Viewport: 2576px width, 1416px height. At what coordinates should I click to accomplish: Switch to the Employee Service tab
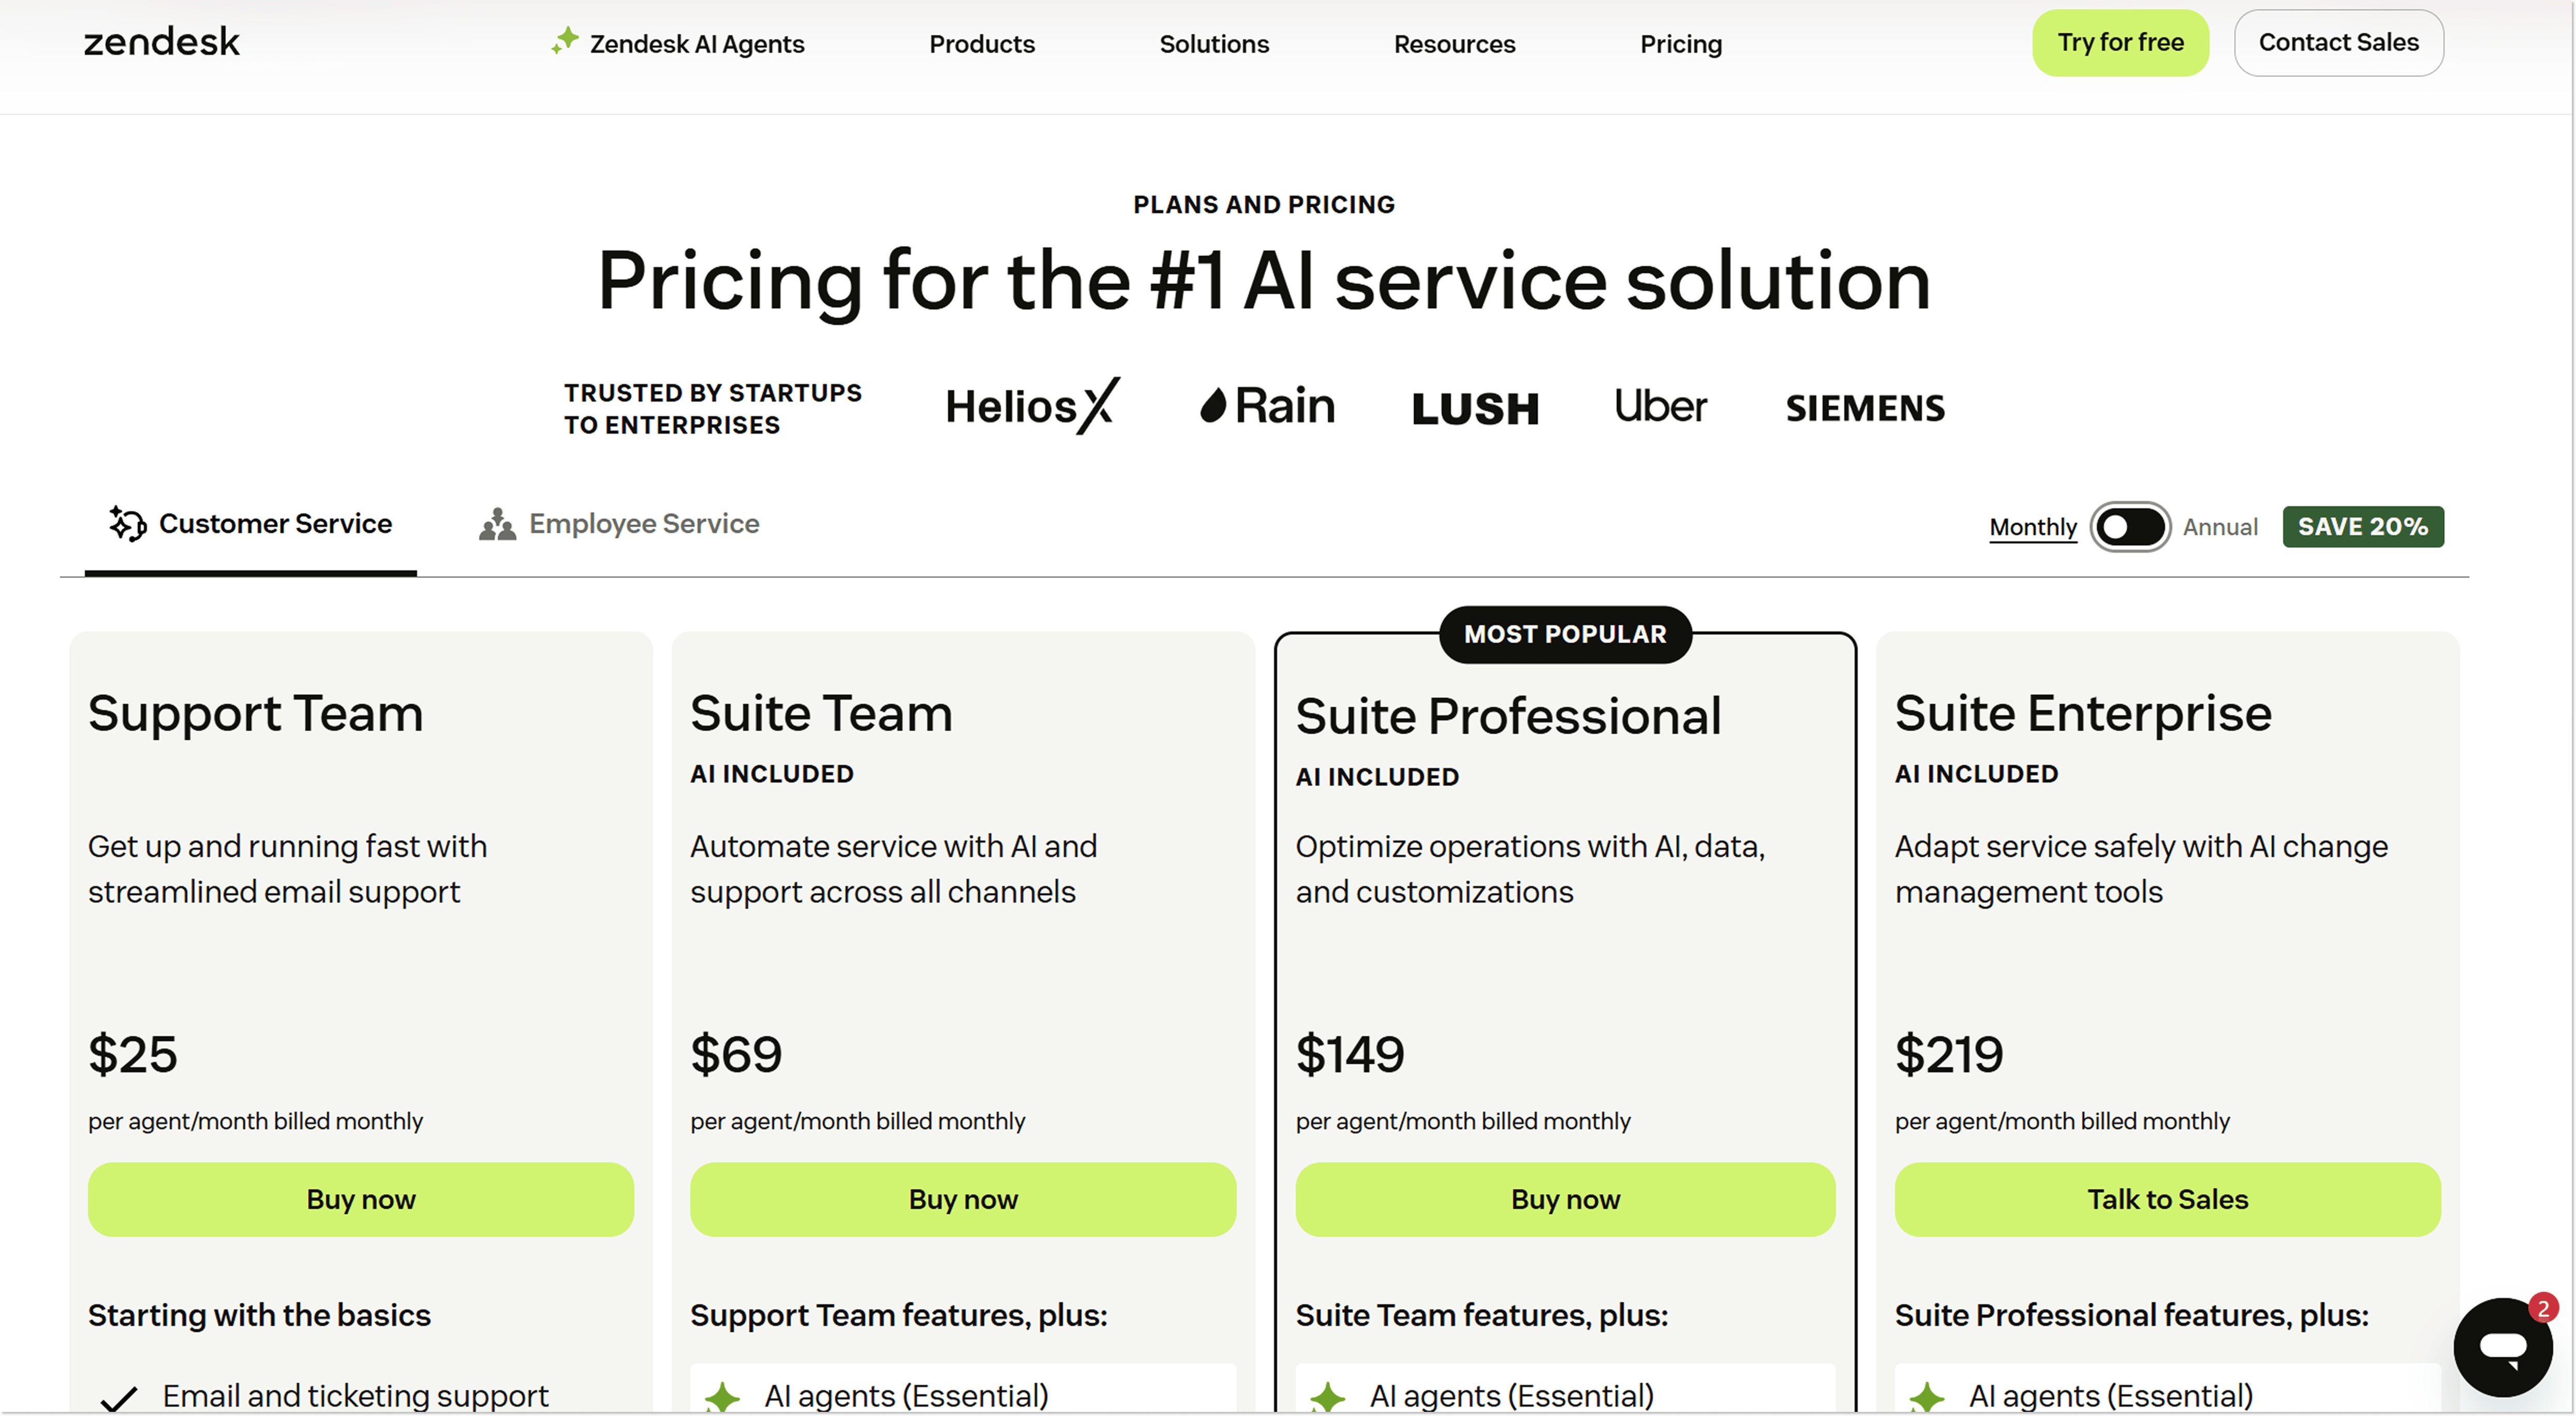[643, 524]
